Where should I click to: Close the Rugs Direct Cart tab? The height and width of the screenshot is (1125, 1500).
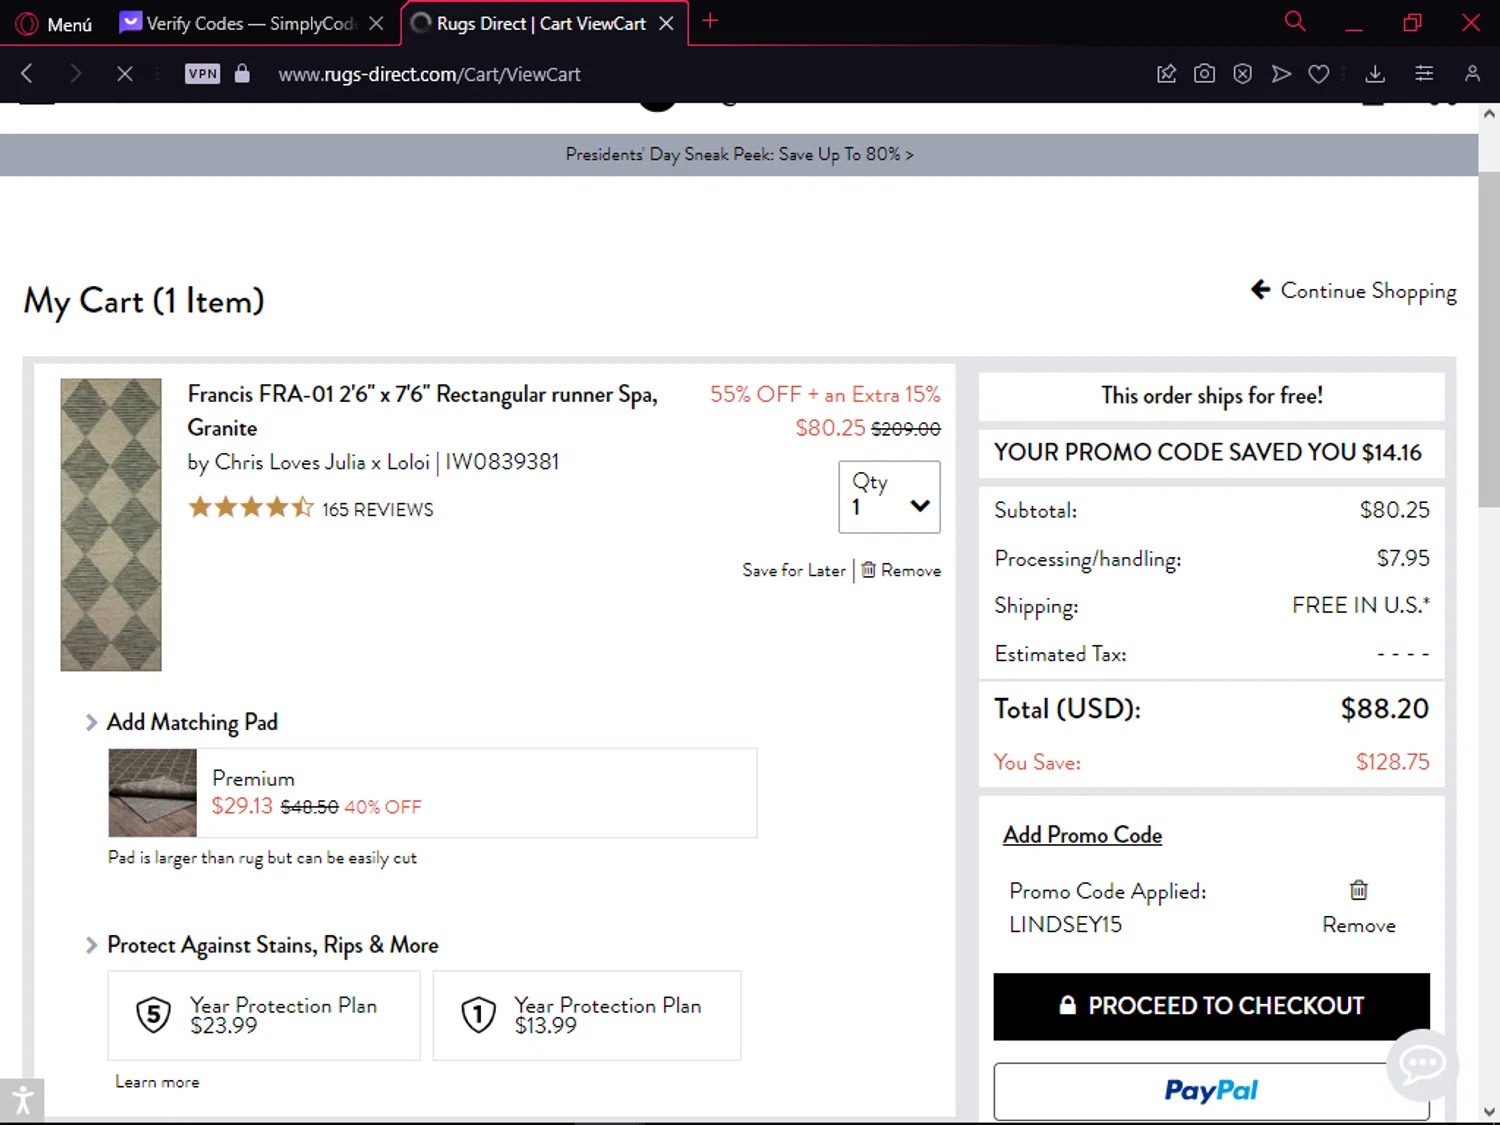[x=666, y=23]
